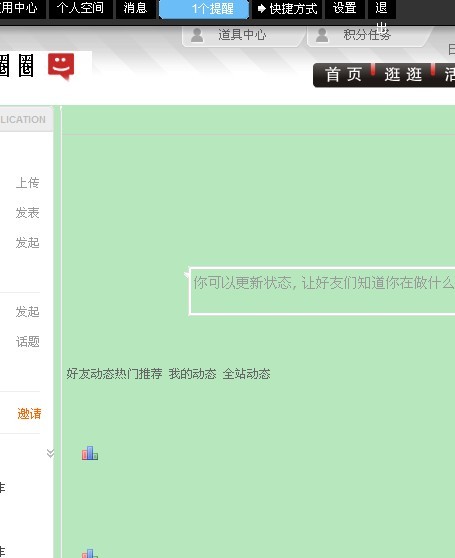Click the first bar chart poll icon
This screenshot has height=558, width=455.
[90, 453]
